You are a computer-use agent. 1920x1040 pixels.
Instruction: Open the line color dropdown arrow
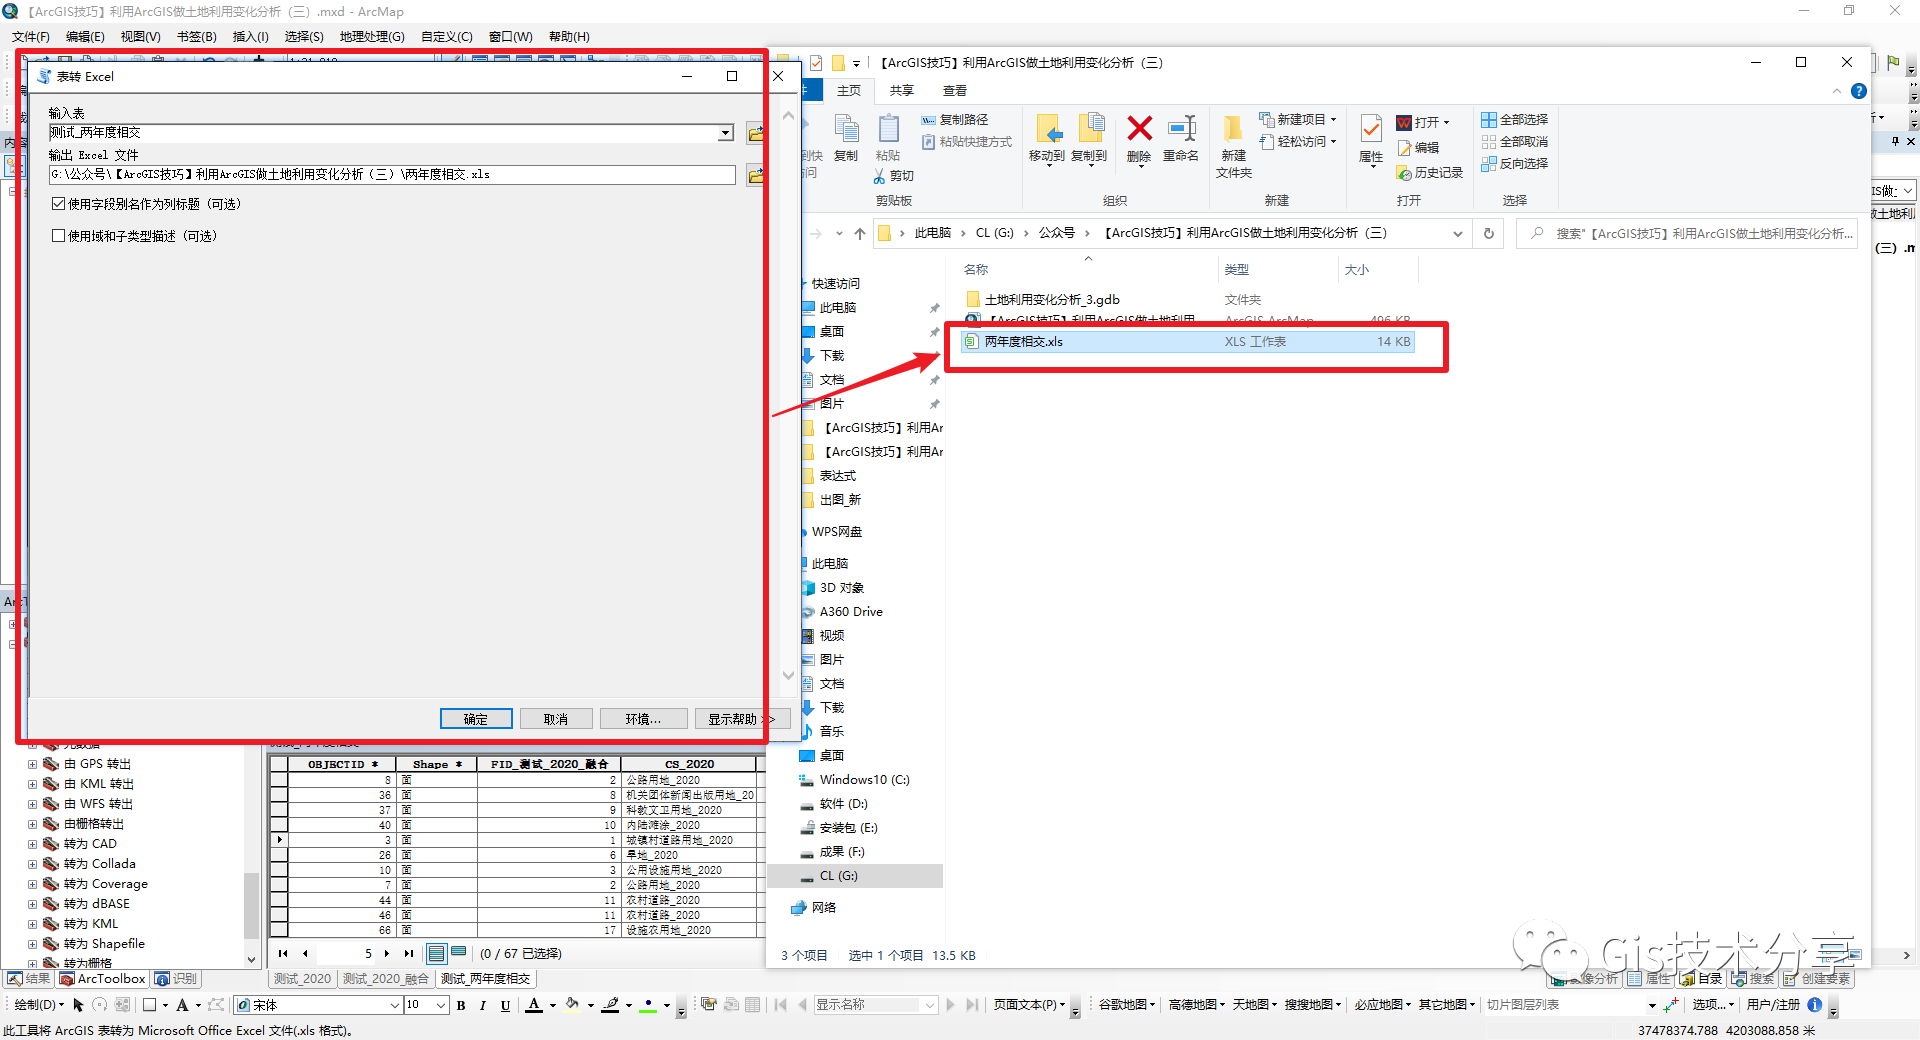628,1005
